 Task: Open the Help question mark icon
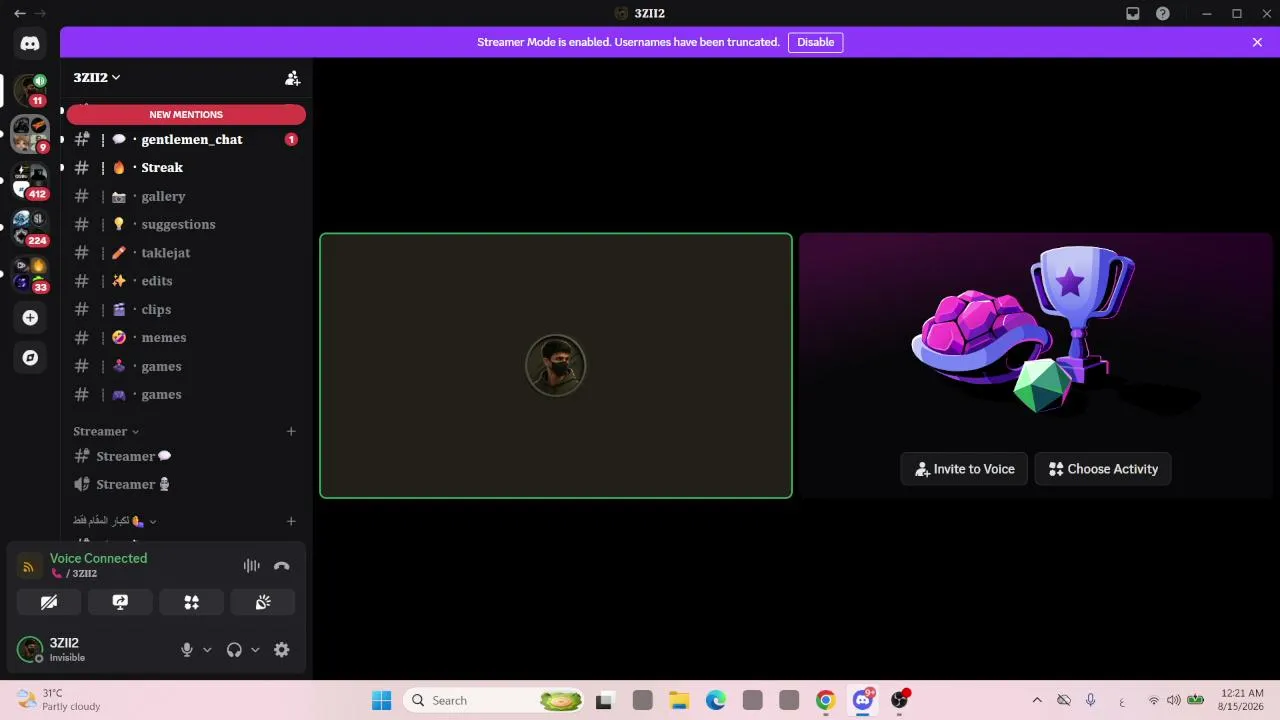(1163, 14)
